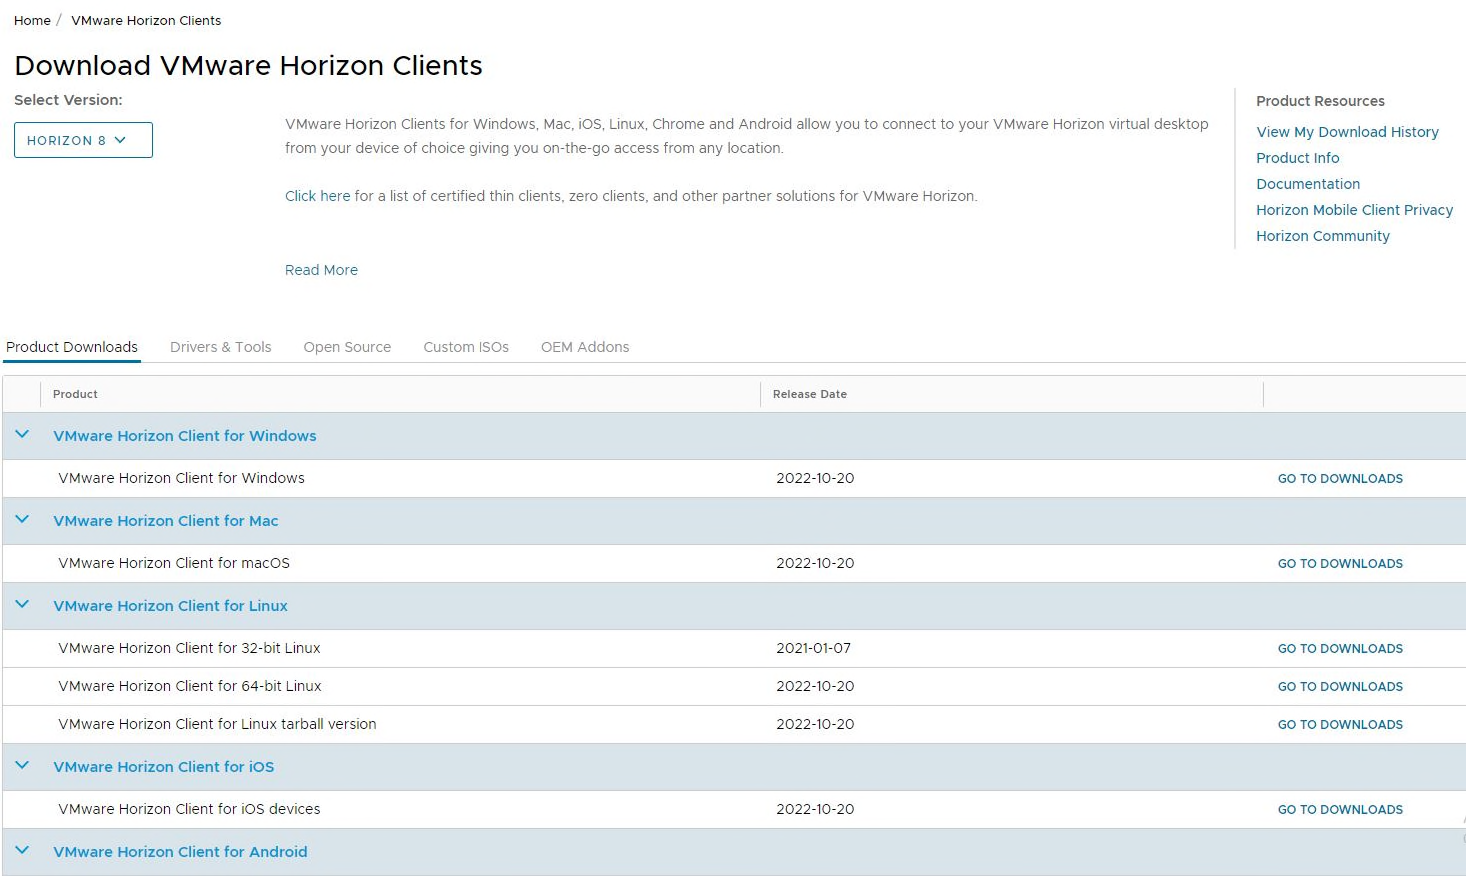1466x876 pixels.
Task: Collapse VMware Horizon Client for Mac chevron
Action: click(22, 520)
